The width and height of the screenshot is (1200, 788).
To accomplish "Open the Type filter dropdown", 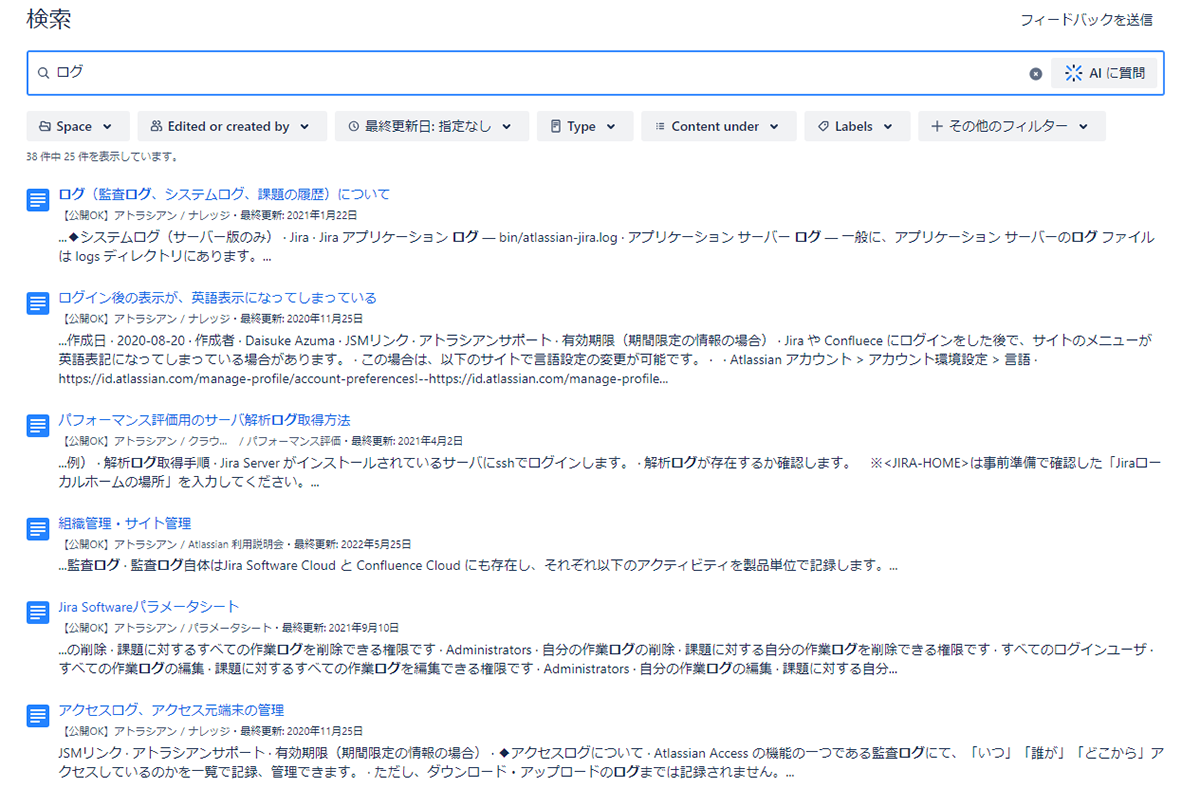I will coord(584,126).
